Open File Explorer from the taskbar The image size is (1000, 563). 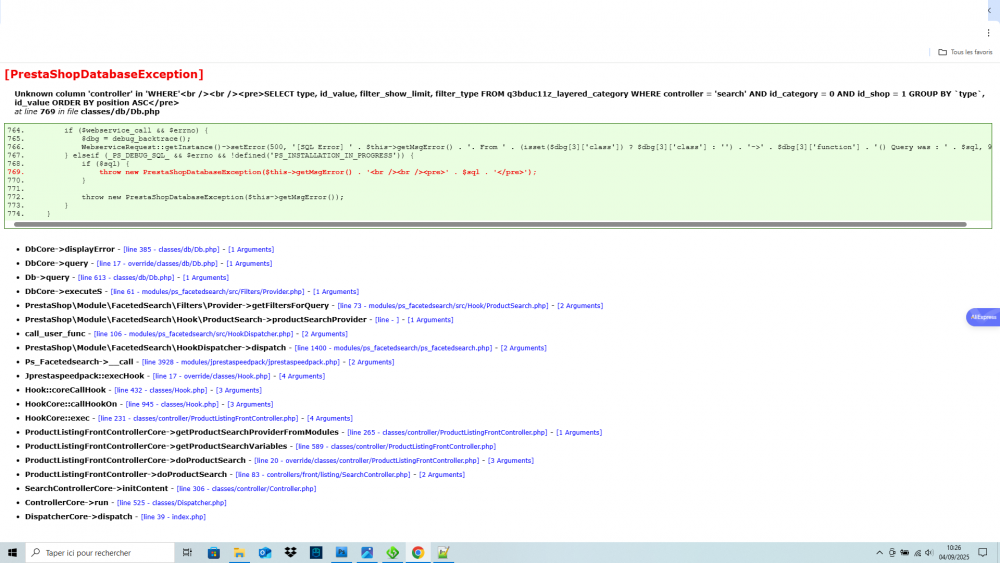239,553
